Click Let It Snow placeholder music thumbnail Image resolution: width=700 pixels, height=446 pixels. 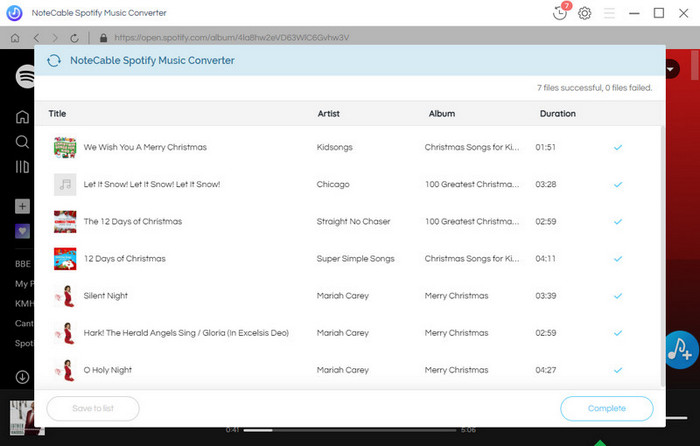65,184
